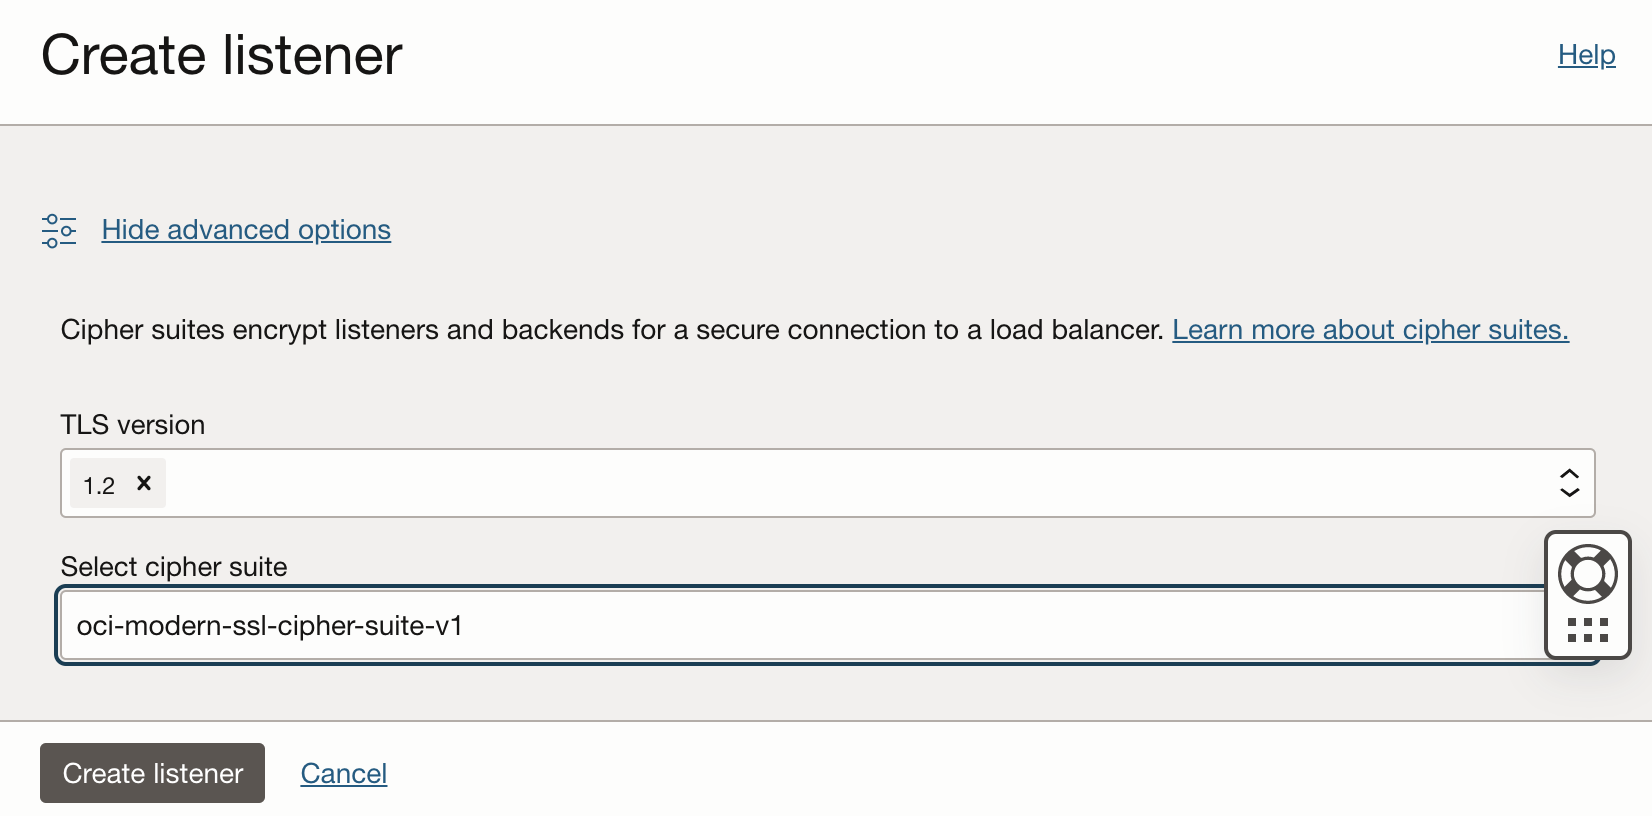
Task: Open the TLS version selection field
Action: 850,483
